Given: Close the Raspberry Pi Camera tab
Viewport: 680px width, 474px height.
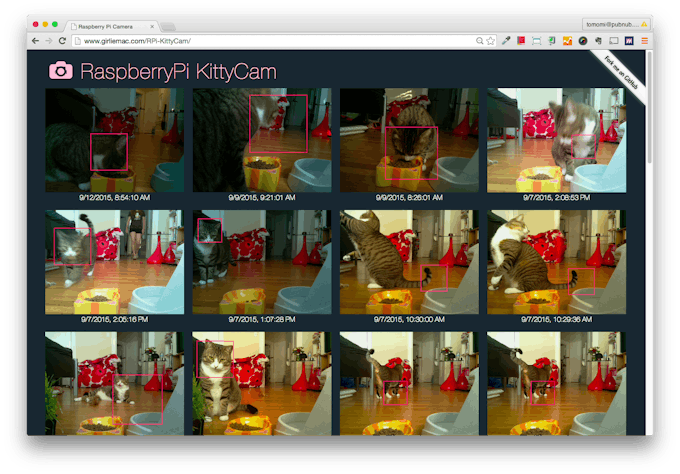Looking at the screenshot, I should (x=152, y=26).
